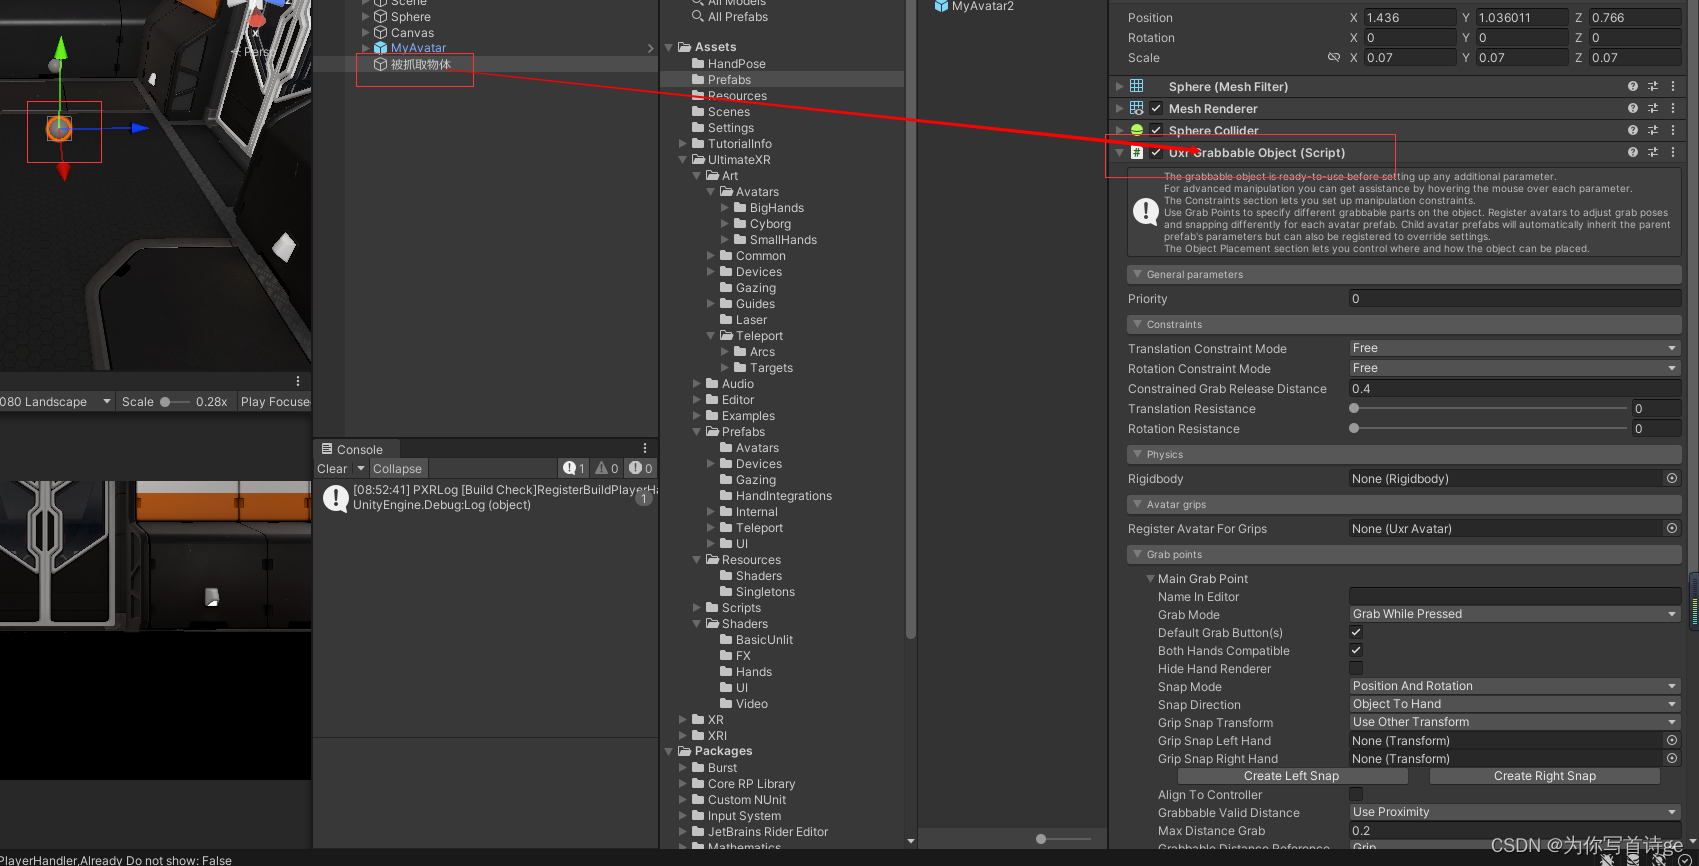Image resolution: width=1699 pixels, height=866 pixels.
Task: Open Grab Mode dropdown
Action: click(x=1514, y=614)
